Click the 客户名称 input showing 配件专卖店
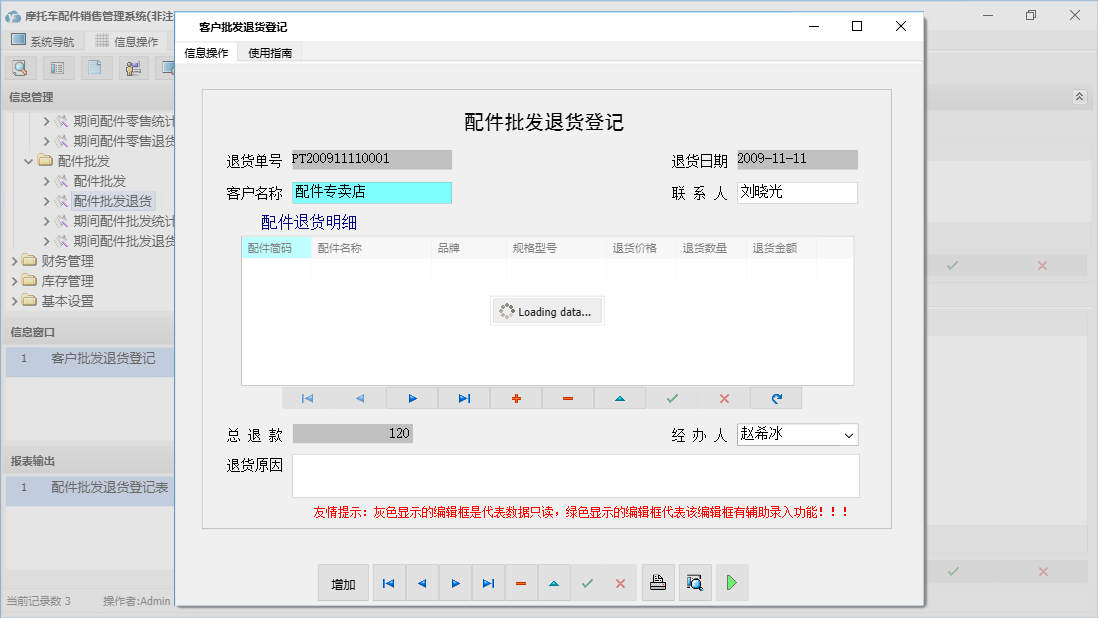1098x618 pixels. click(370, 192)
